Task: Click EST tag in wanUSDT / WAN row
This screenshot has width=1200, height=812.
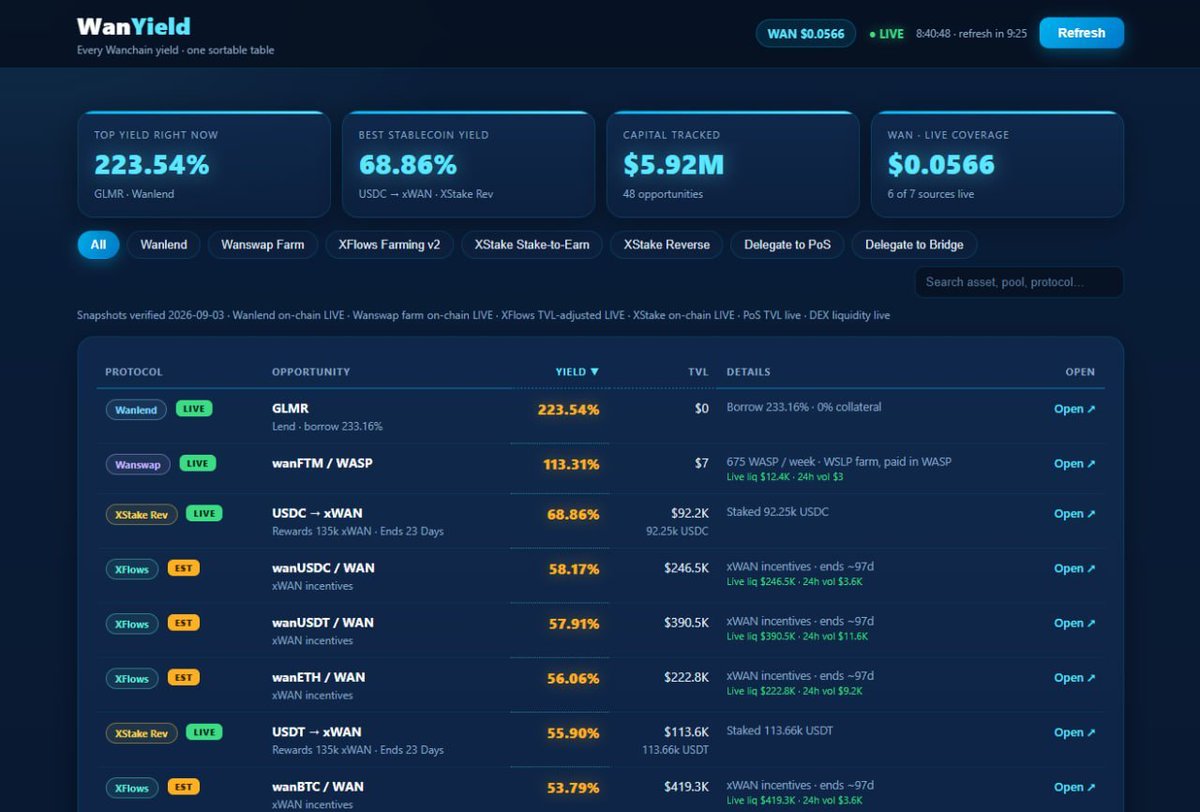Action: click(183, 623)
